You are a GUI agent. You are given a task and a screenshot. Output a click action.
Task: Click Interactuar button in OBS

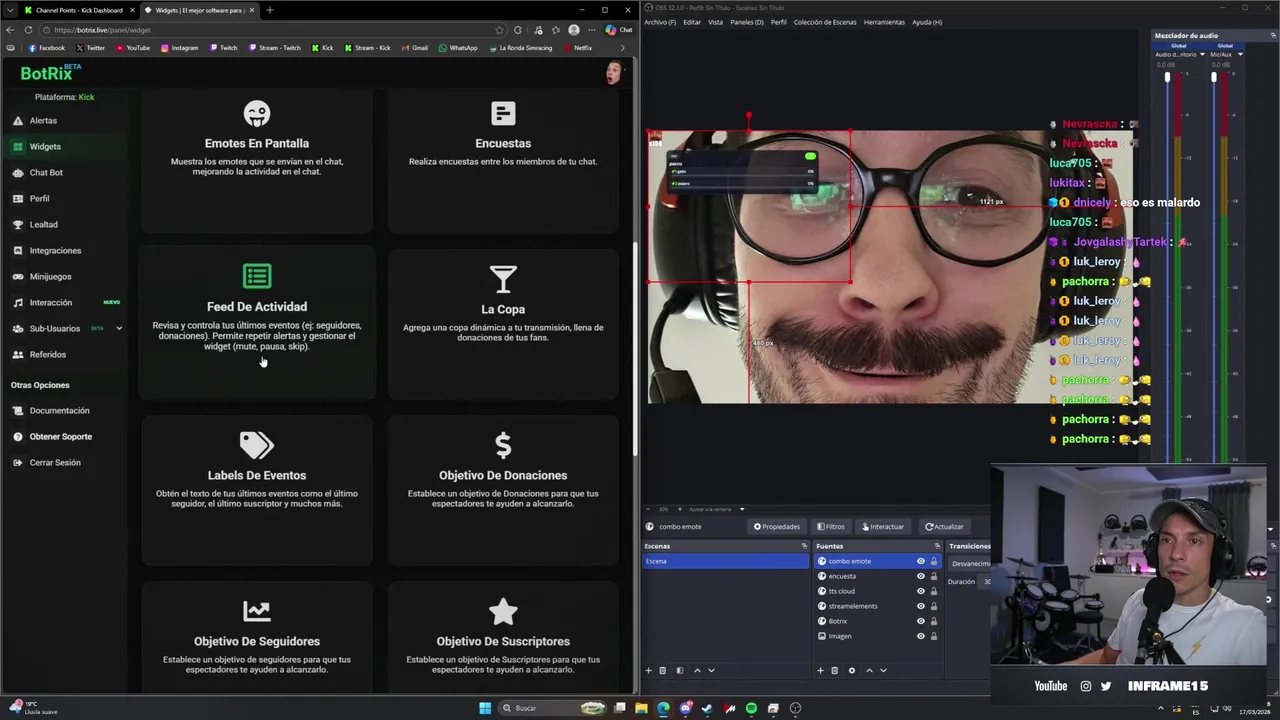click(x=883, y=526)
